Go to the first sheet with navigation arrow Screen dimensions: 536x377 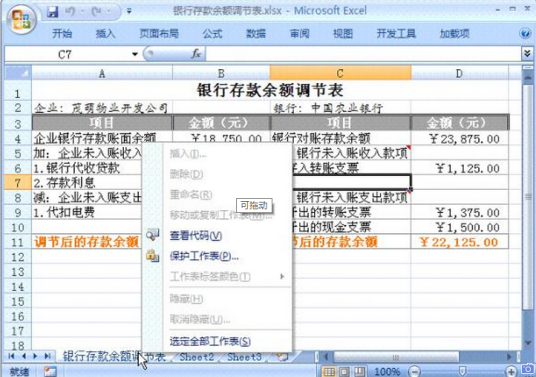click(11, 356)
